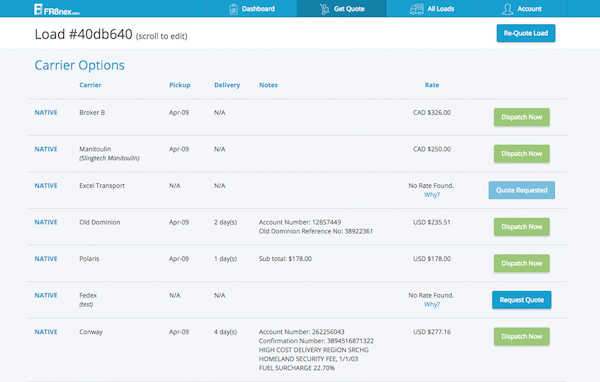The image size is (600, 382).
Task: Click the 1 day(s) delivery for Polaris
Action: tap(225, 259)
